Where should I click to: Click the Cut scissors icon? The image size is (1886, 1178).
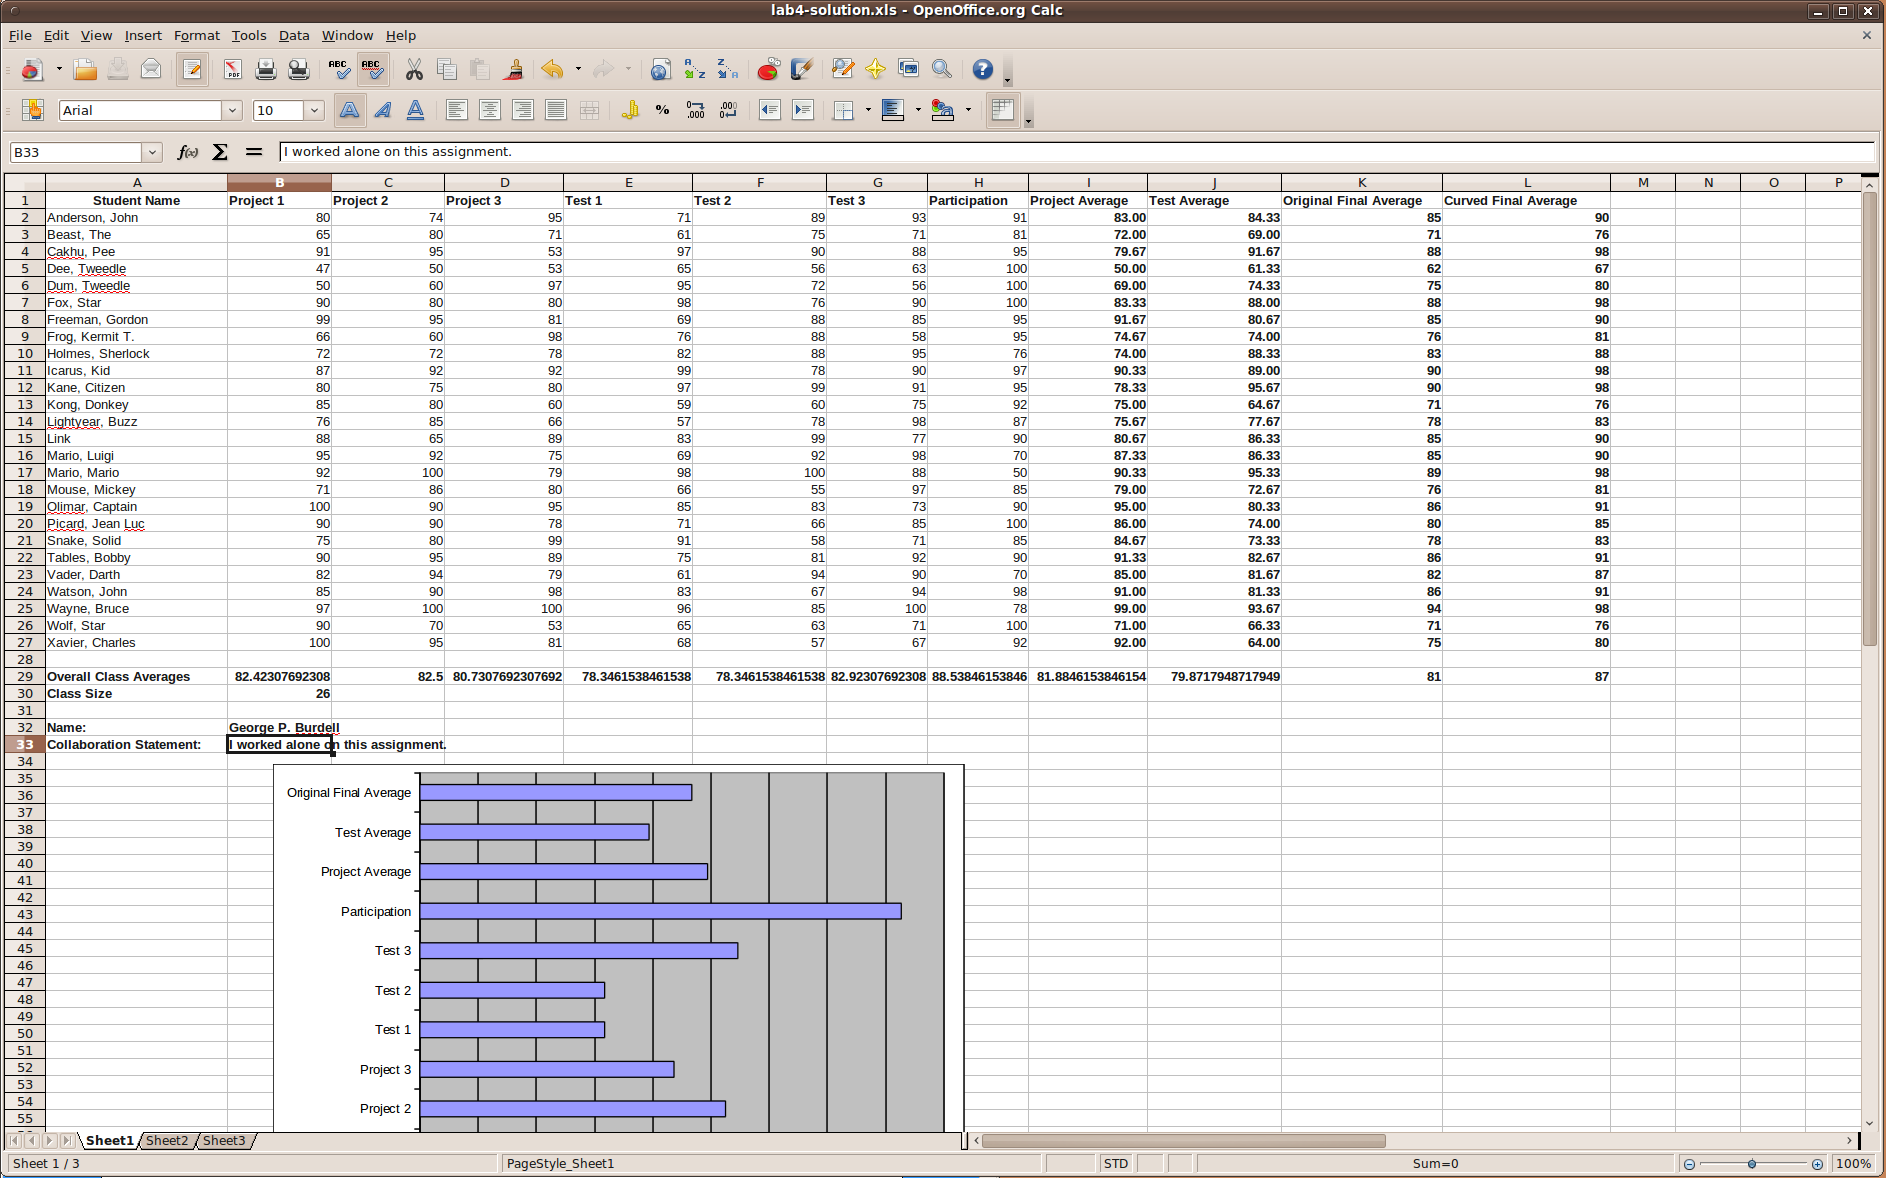414,69
